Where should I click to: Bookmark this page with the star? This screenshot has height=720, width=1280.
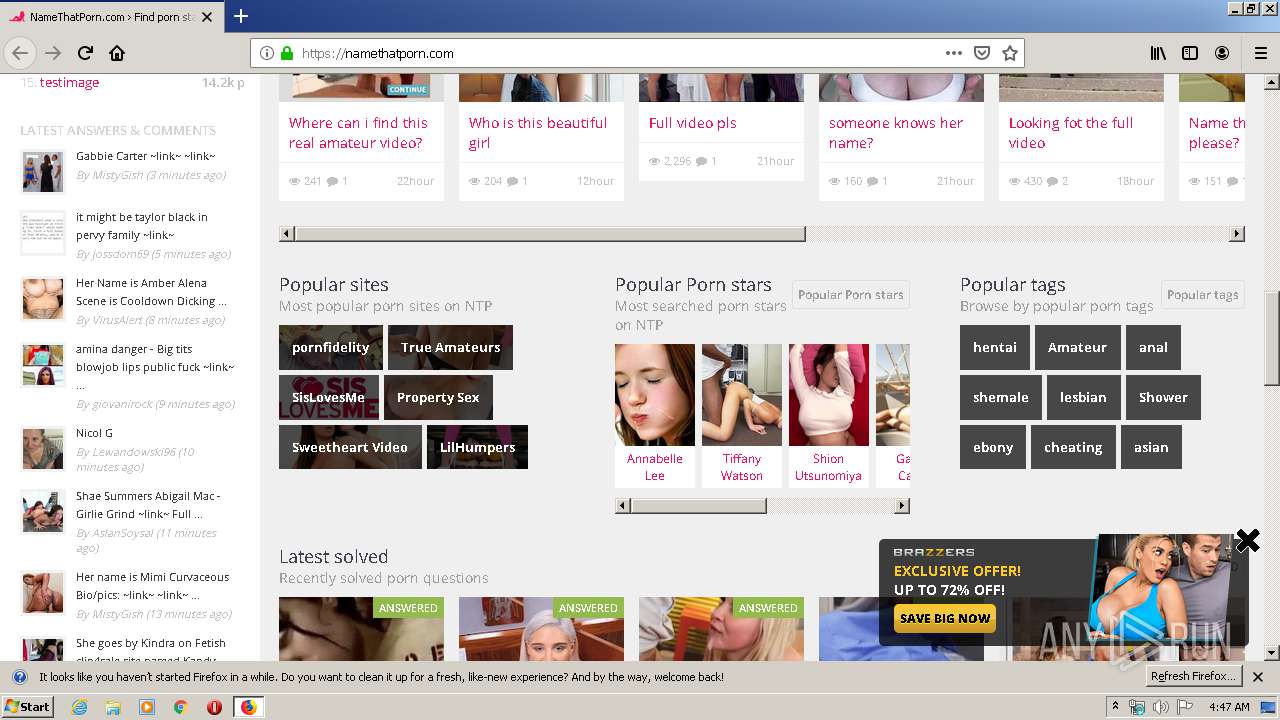click(1010, 53)
